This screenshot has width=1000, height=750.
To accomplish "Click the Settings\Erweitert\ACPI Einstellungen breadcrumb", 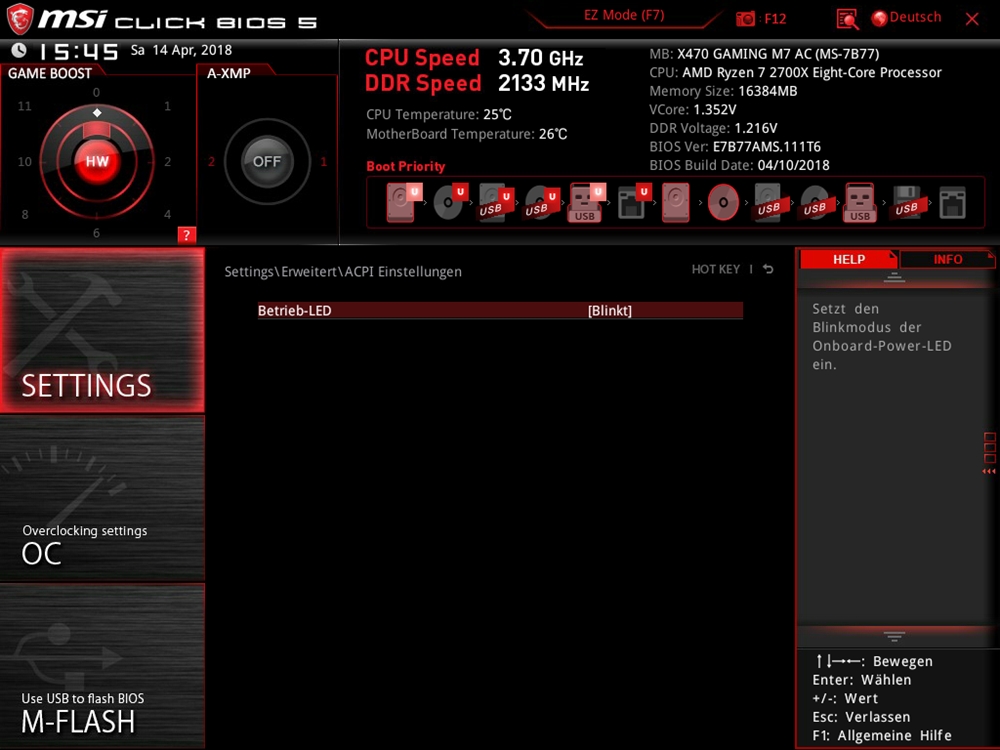I will coord(343,272).
